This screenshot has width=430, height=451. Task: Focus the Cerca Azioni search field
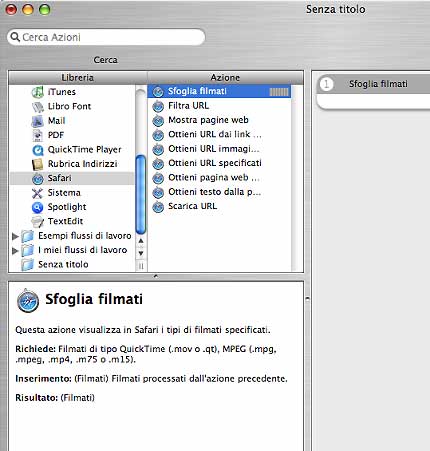tap(106, 37)
